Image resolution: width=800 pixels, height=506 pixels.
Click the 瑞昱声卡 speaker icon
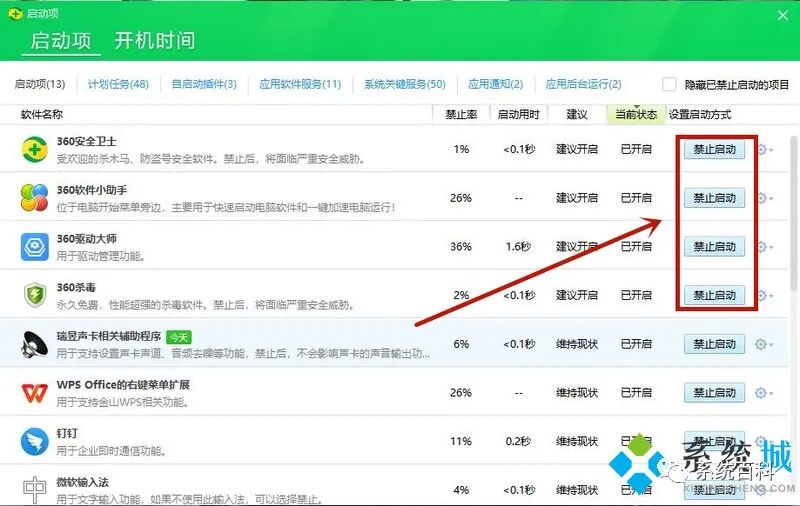click(35, 344)
